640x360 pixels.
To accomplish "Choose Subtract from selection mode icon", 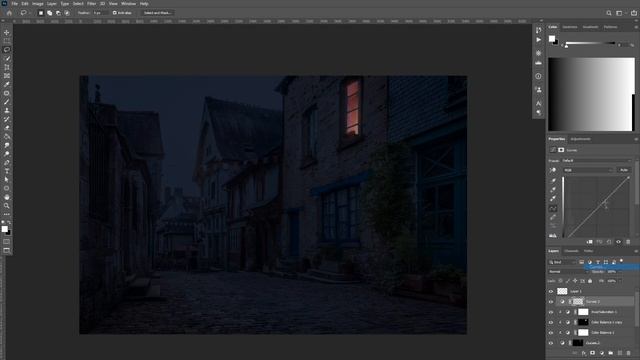I will coord(58,13).
